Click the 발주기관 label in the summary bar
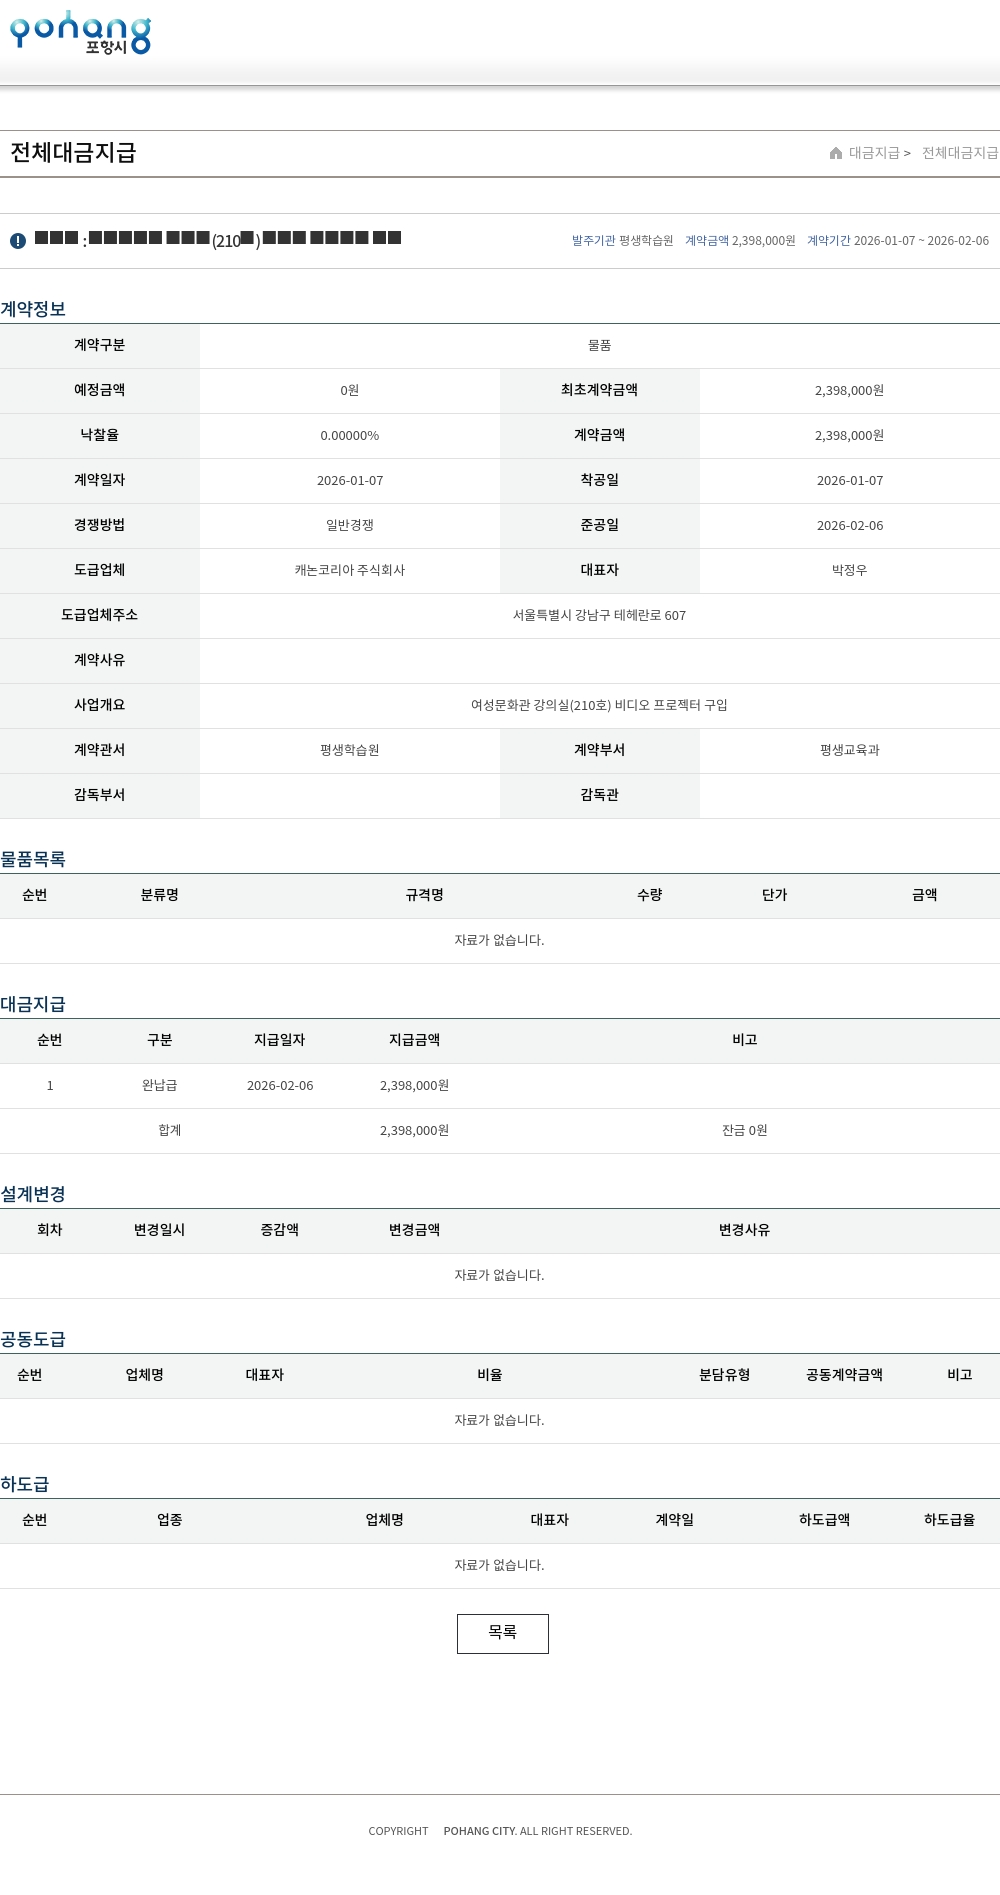The image size is (1000, 1895). [x=593, y=241]
